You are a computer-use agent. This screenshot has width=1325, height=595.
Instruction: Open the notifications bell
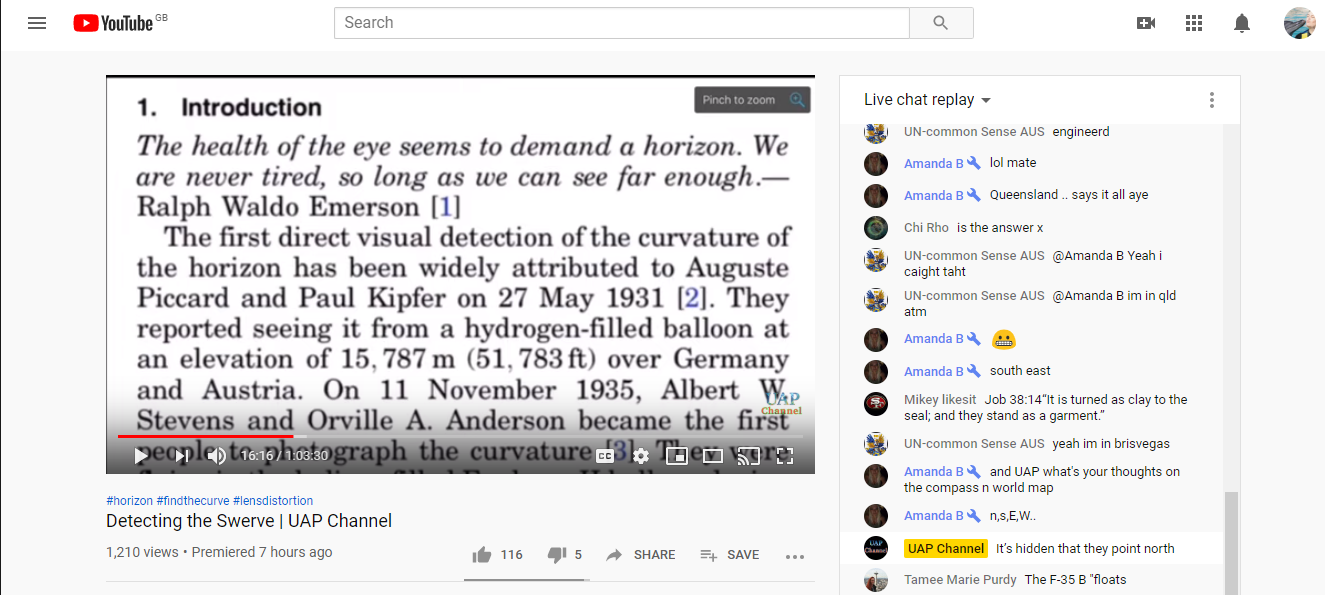1241,23
